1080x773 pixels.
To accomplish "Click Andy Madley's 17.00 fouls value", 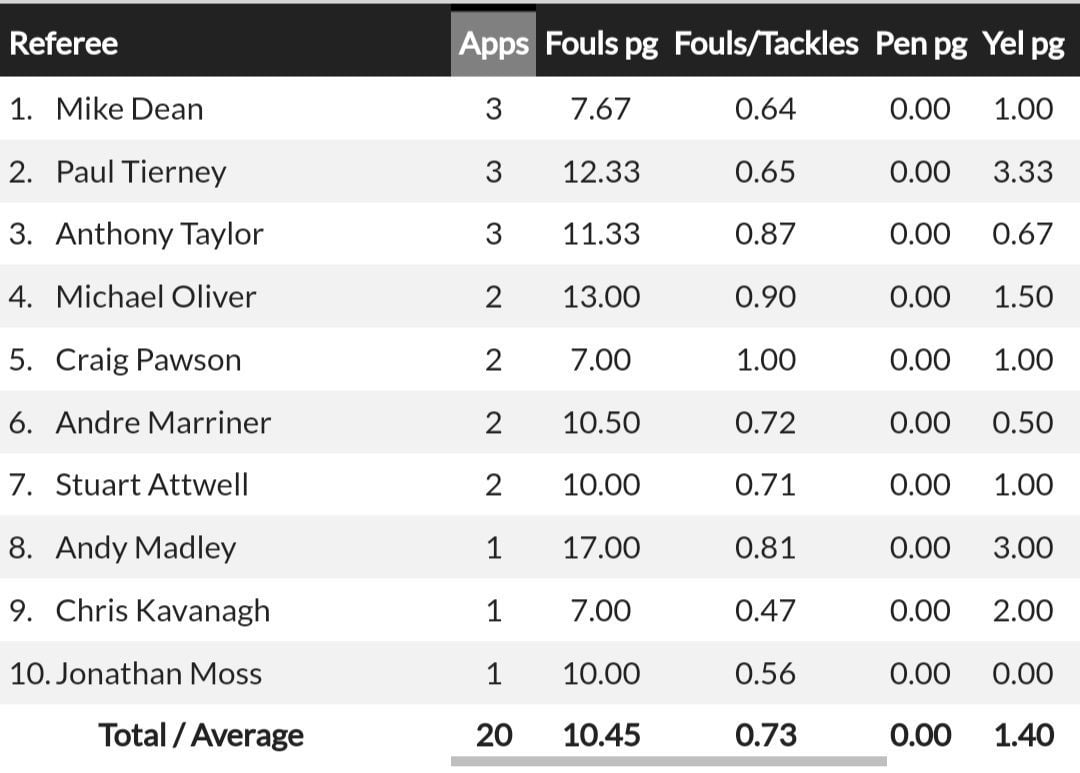I will (x=601, y=548).
